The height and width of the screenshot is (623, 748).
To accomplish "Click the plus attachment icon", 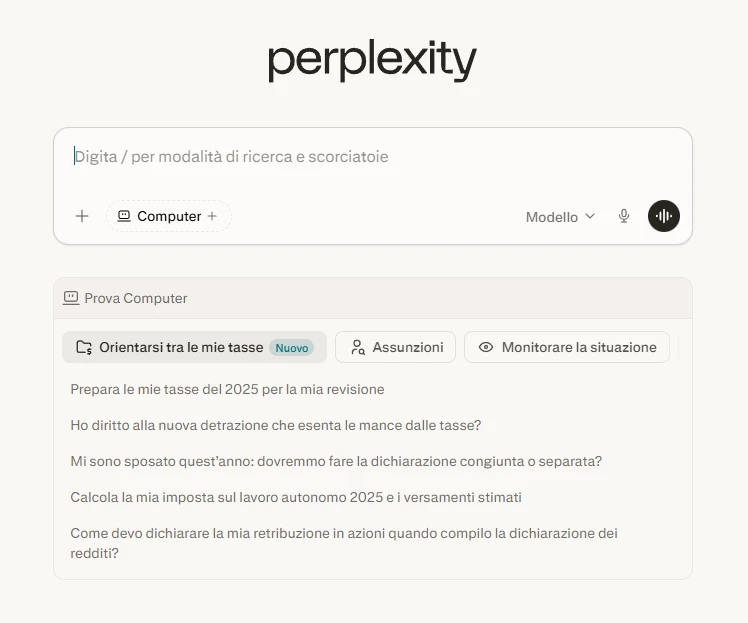I will (x=82, y=216).
